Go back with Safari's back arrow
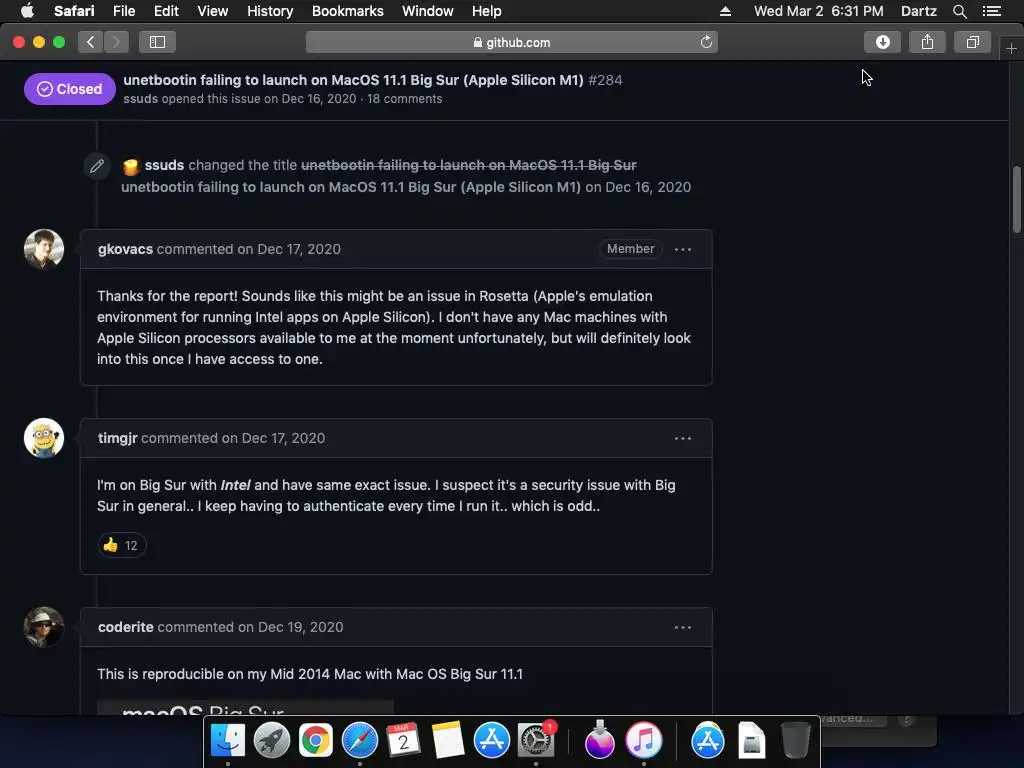 pos(91,42)
